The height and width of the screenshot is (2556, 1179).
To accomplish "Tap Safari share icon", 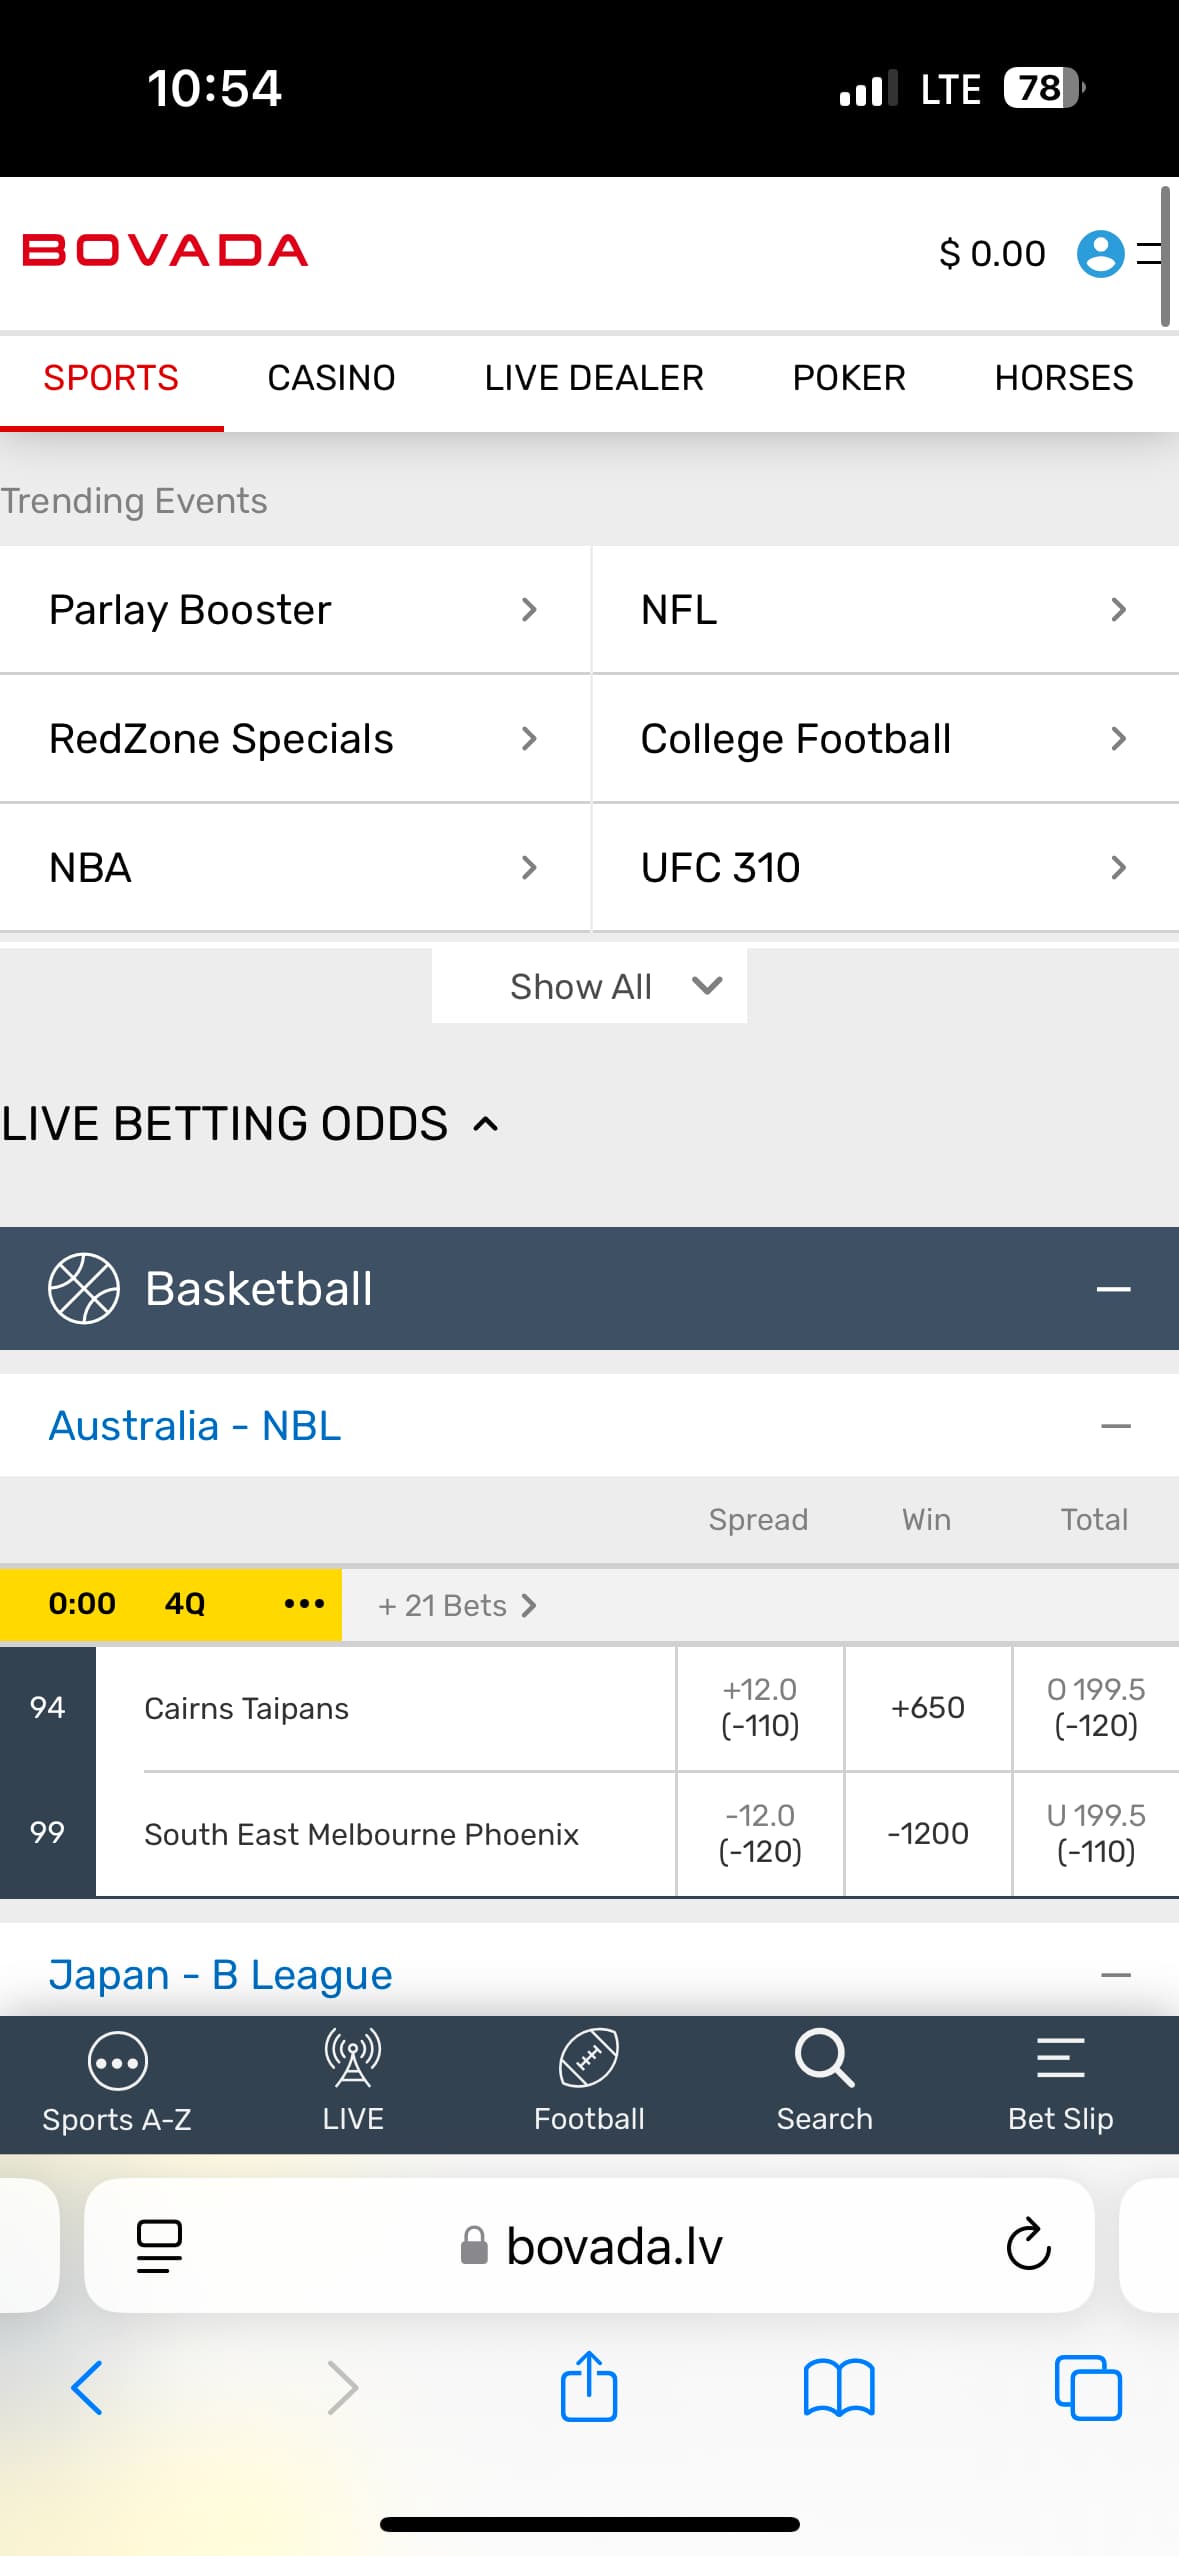I will click(x=589, y=2387).
